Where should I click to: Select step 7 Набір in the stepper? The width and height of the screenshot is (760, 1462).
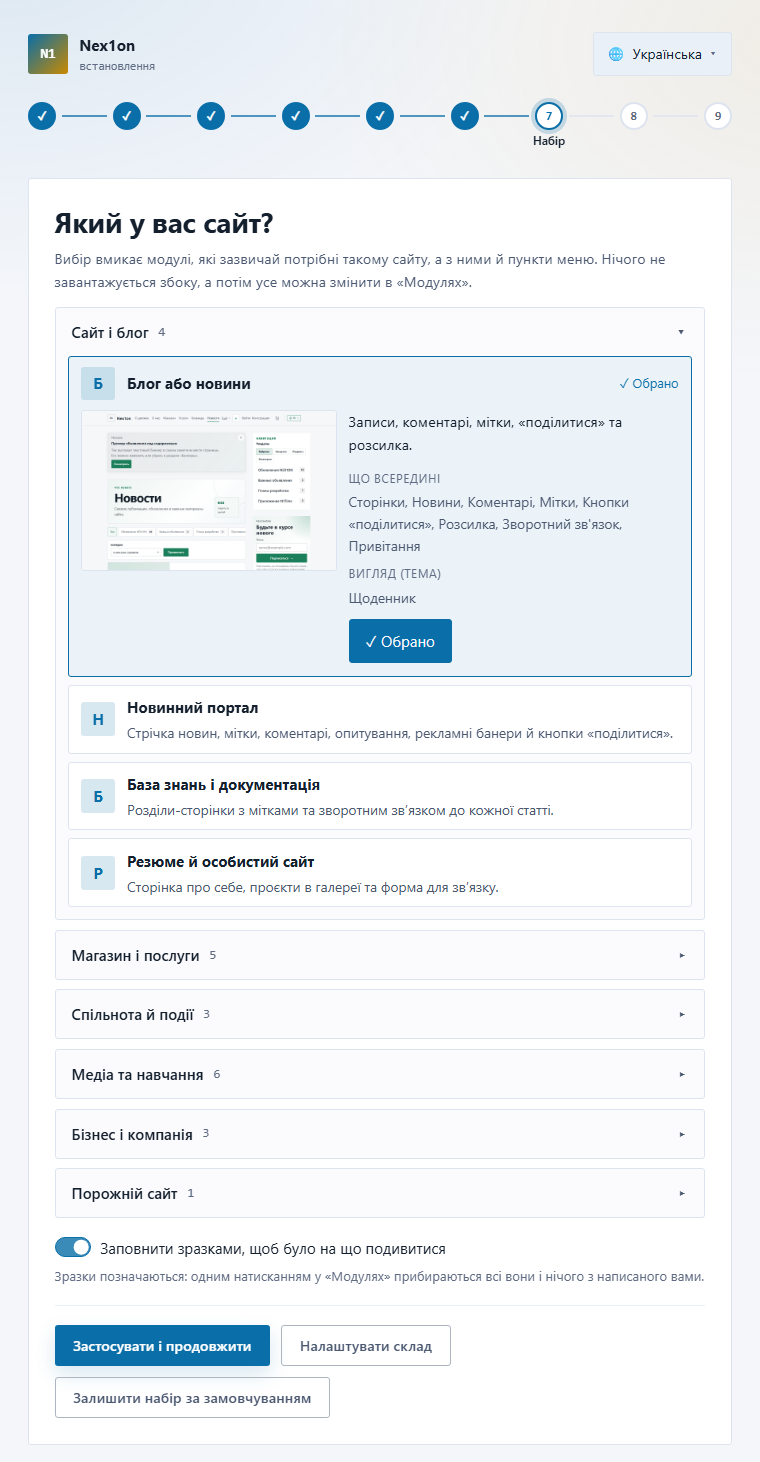(x=549, y=116)
